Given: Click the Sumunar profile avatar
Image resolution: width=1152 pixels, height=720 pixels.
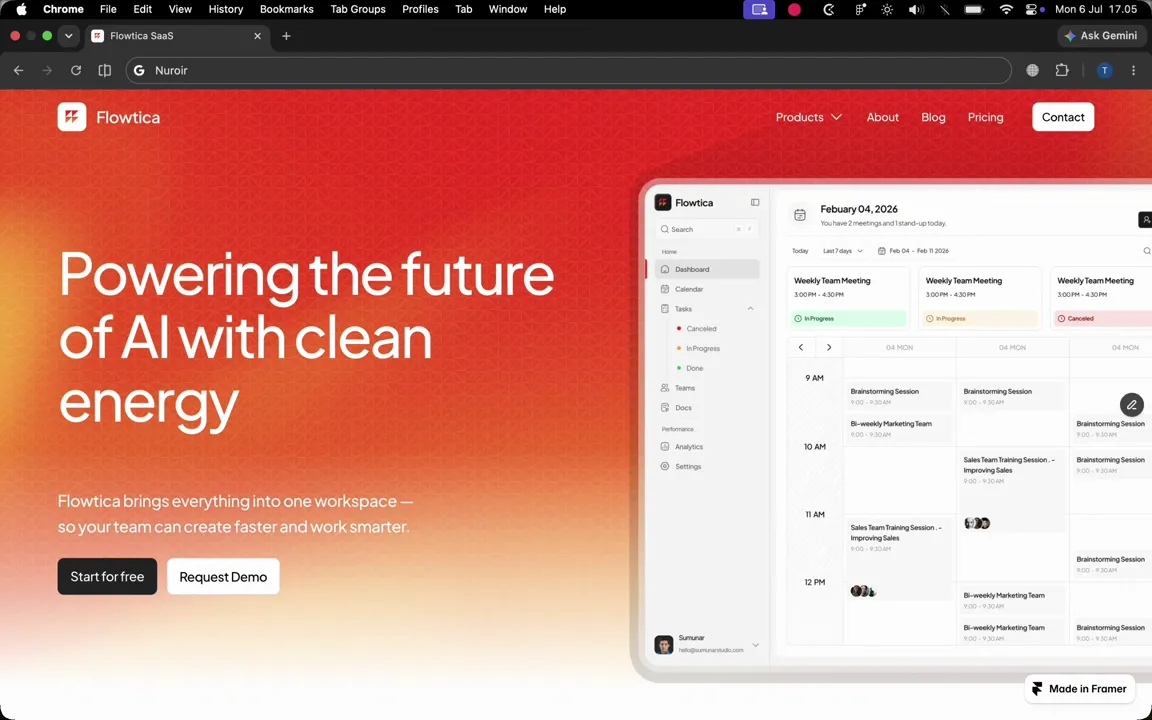Looking at the screenshot, I should click(663, 644).
